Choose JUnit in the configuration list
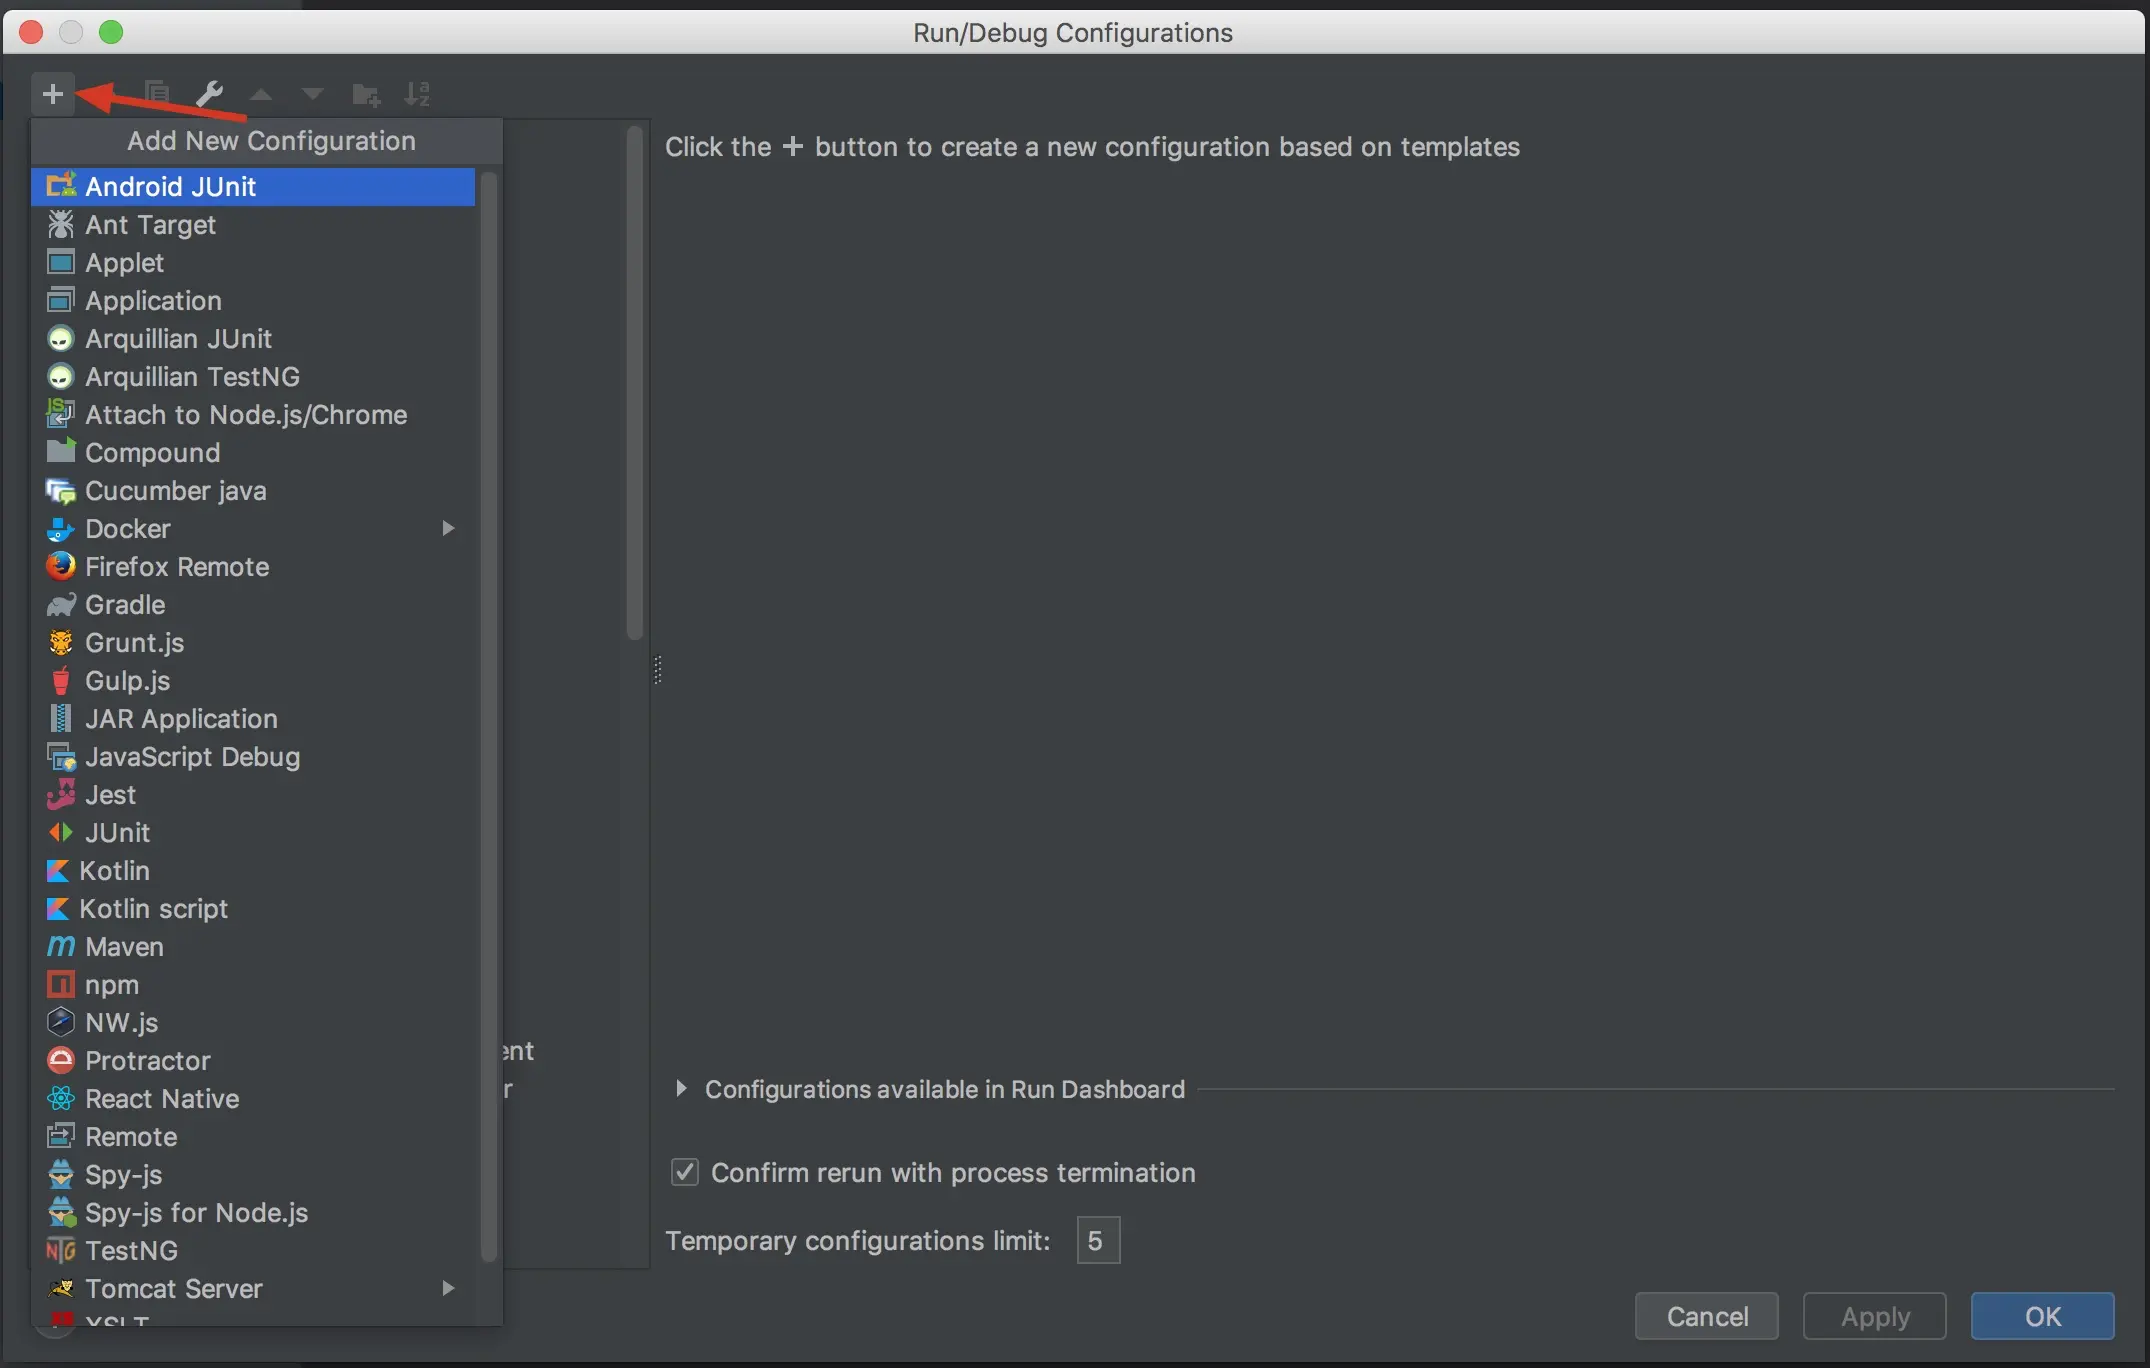 [117, 832]
